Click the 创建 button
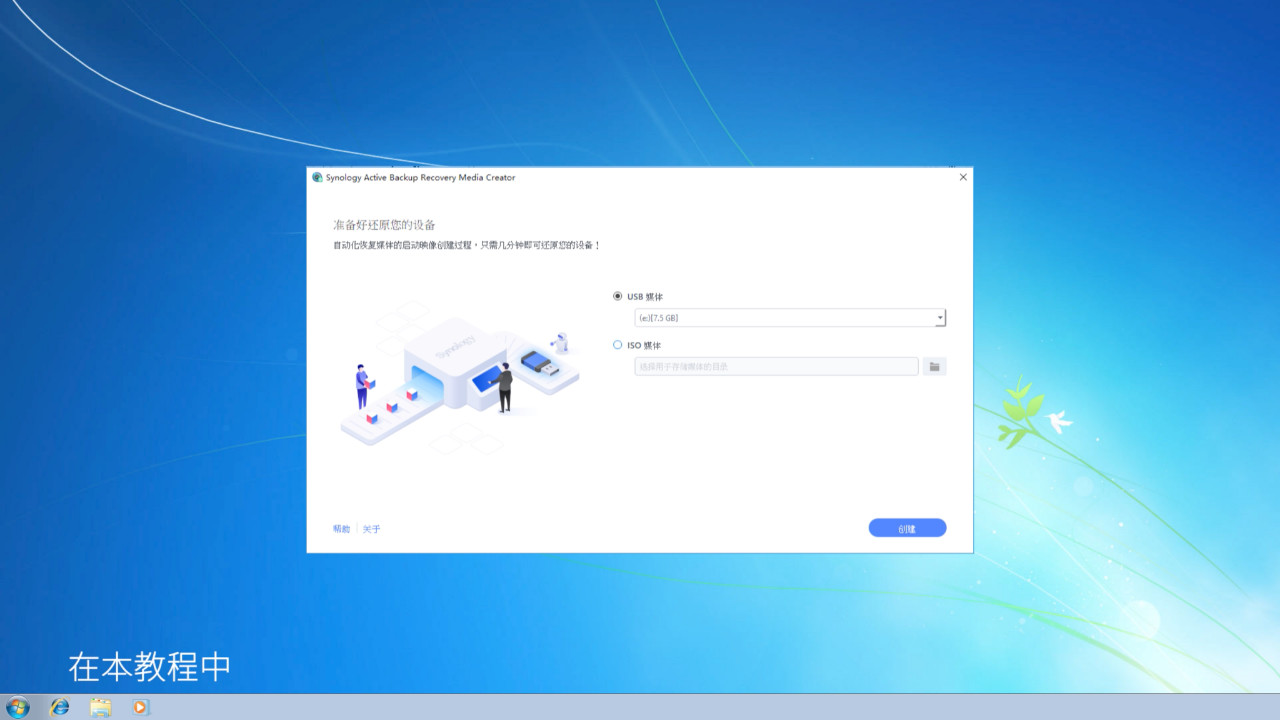This screenshot has height=720, width=1280. 907,528
